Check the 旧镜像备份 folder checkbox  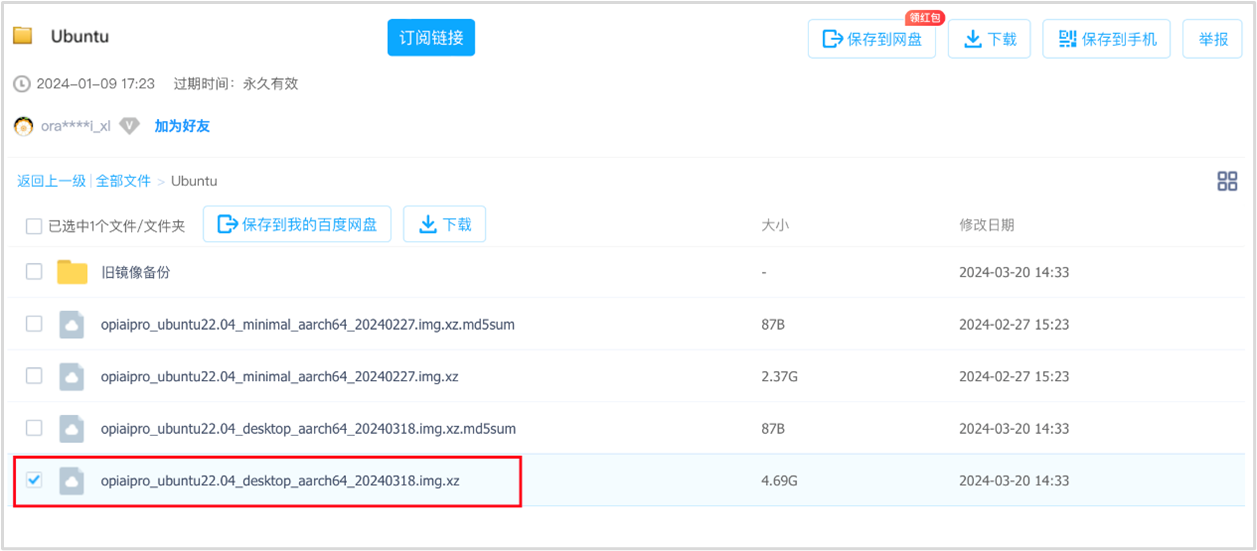coord(34,272)
